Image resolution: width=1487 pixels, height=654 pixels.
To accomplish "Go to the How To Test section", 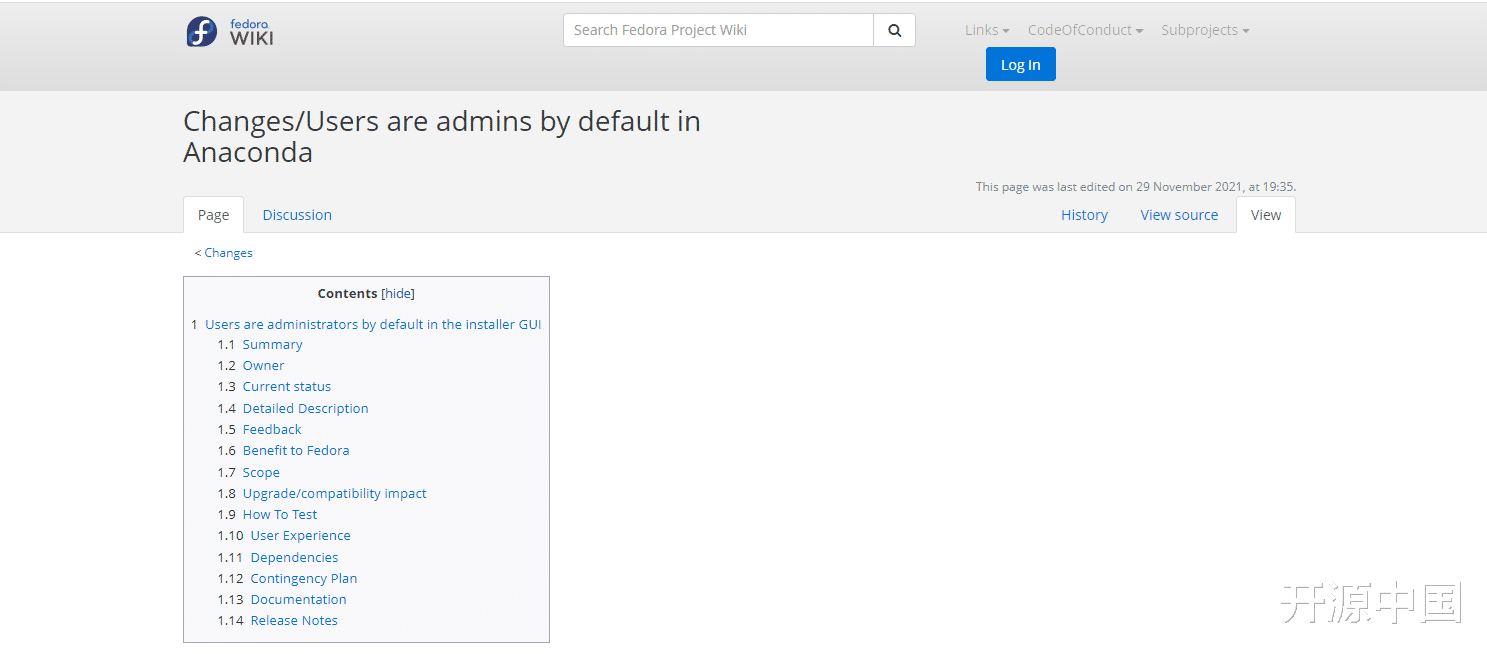I will 280,514.
